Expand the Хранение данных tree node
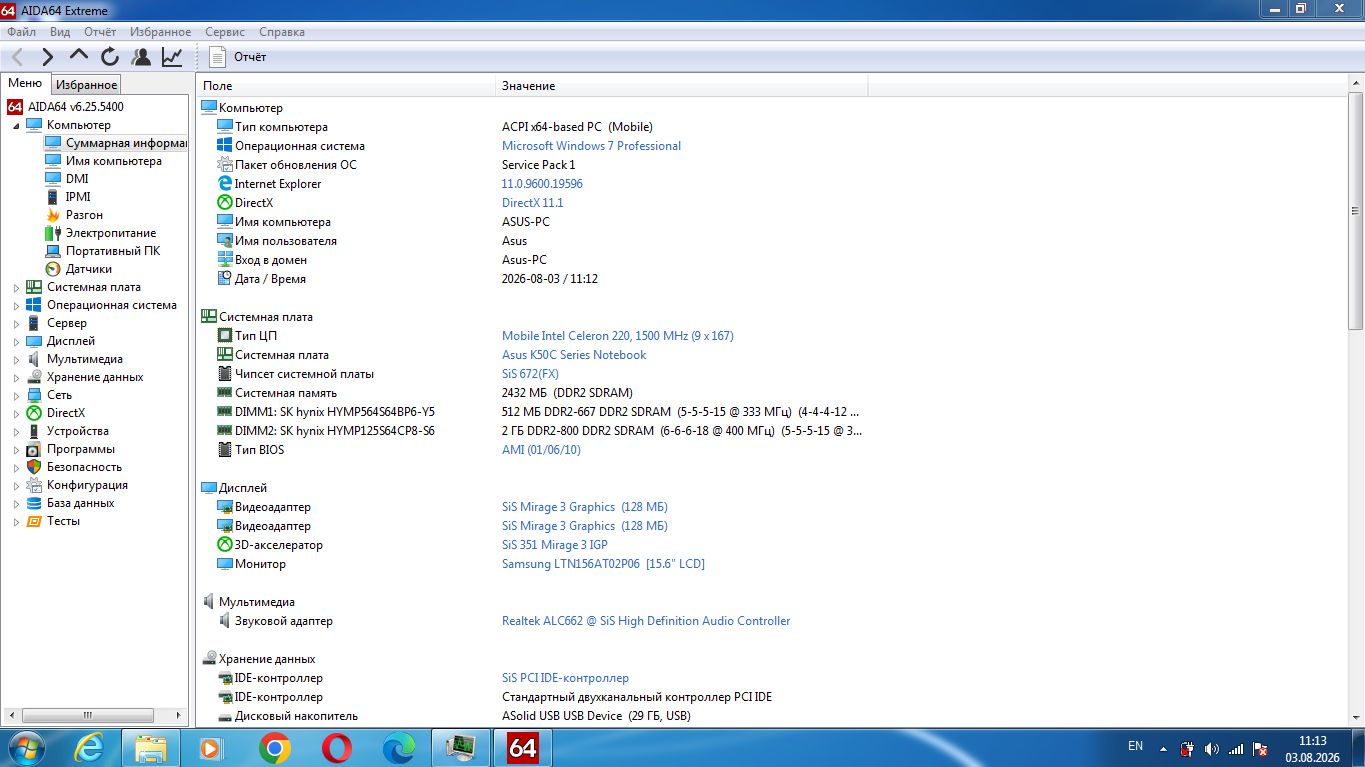 [16, 378]
